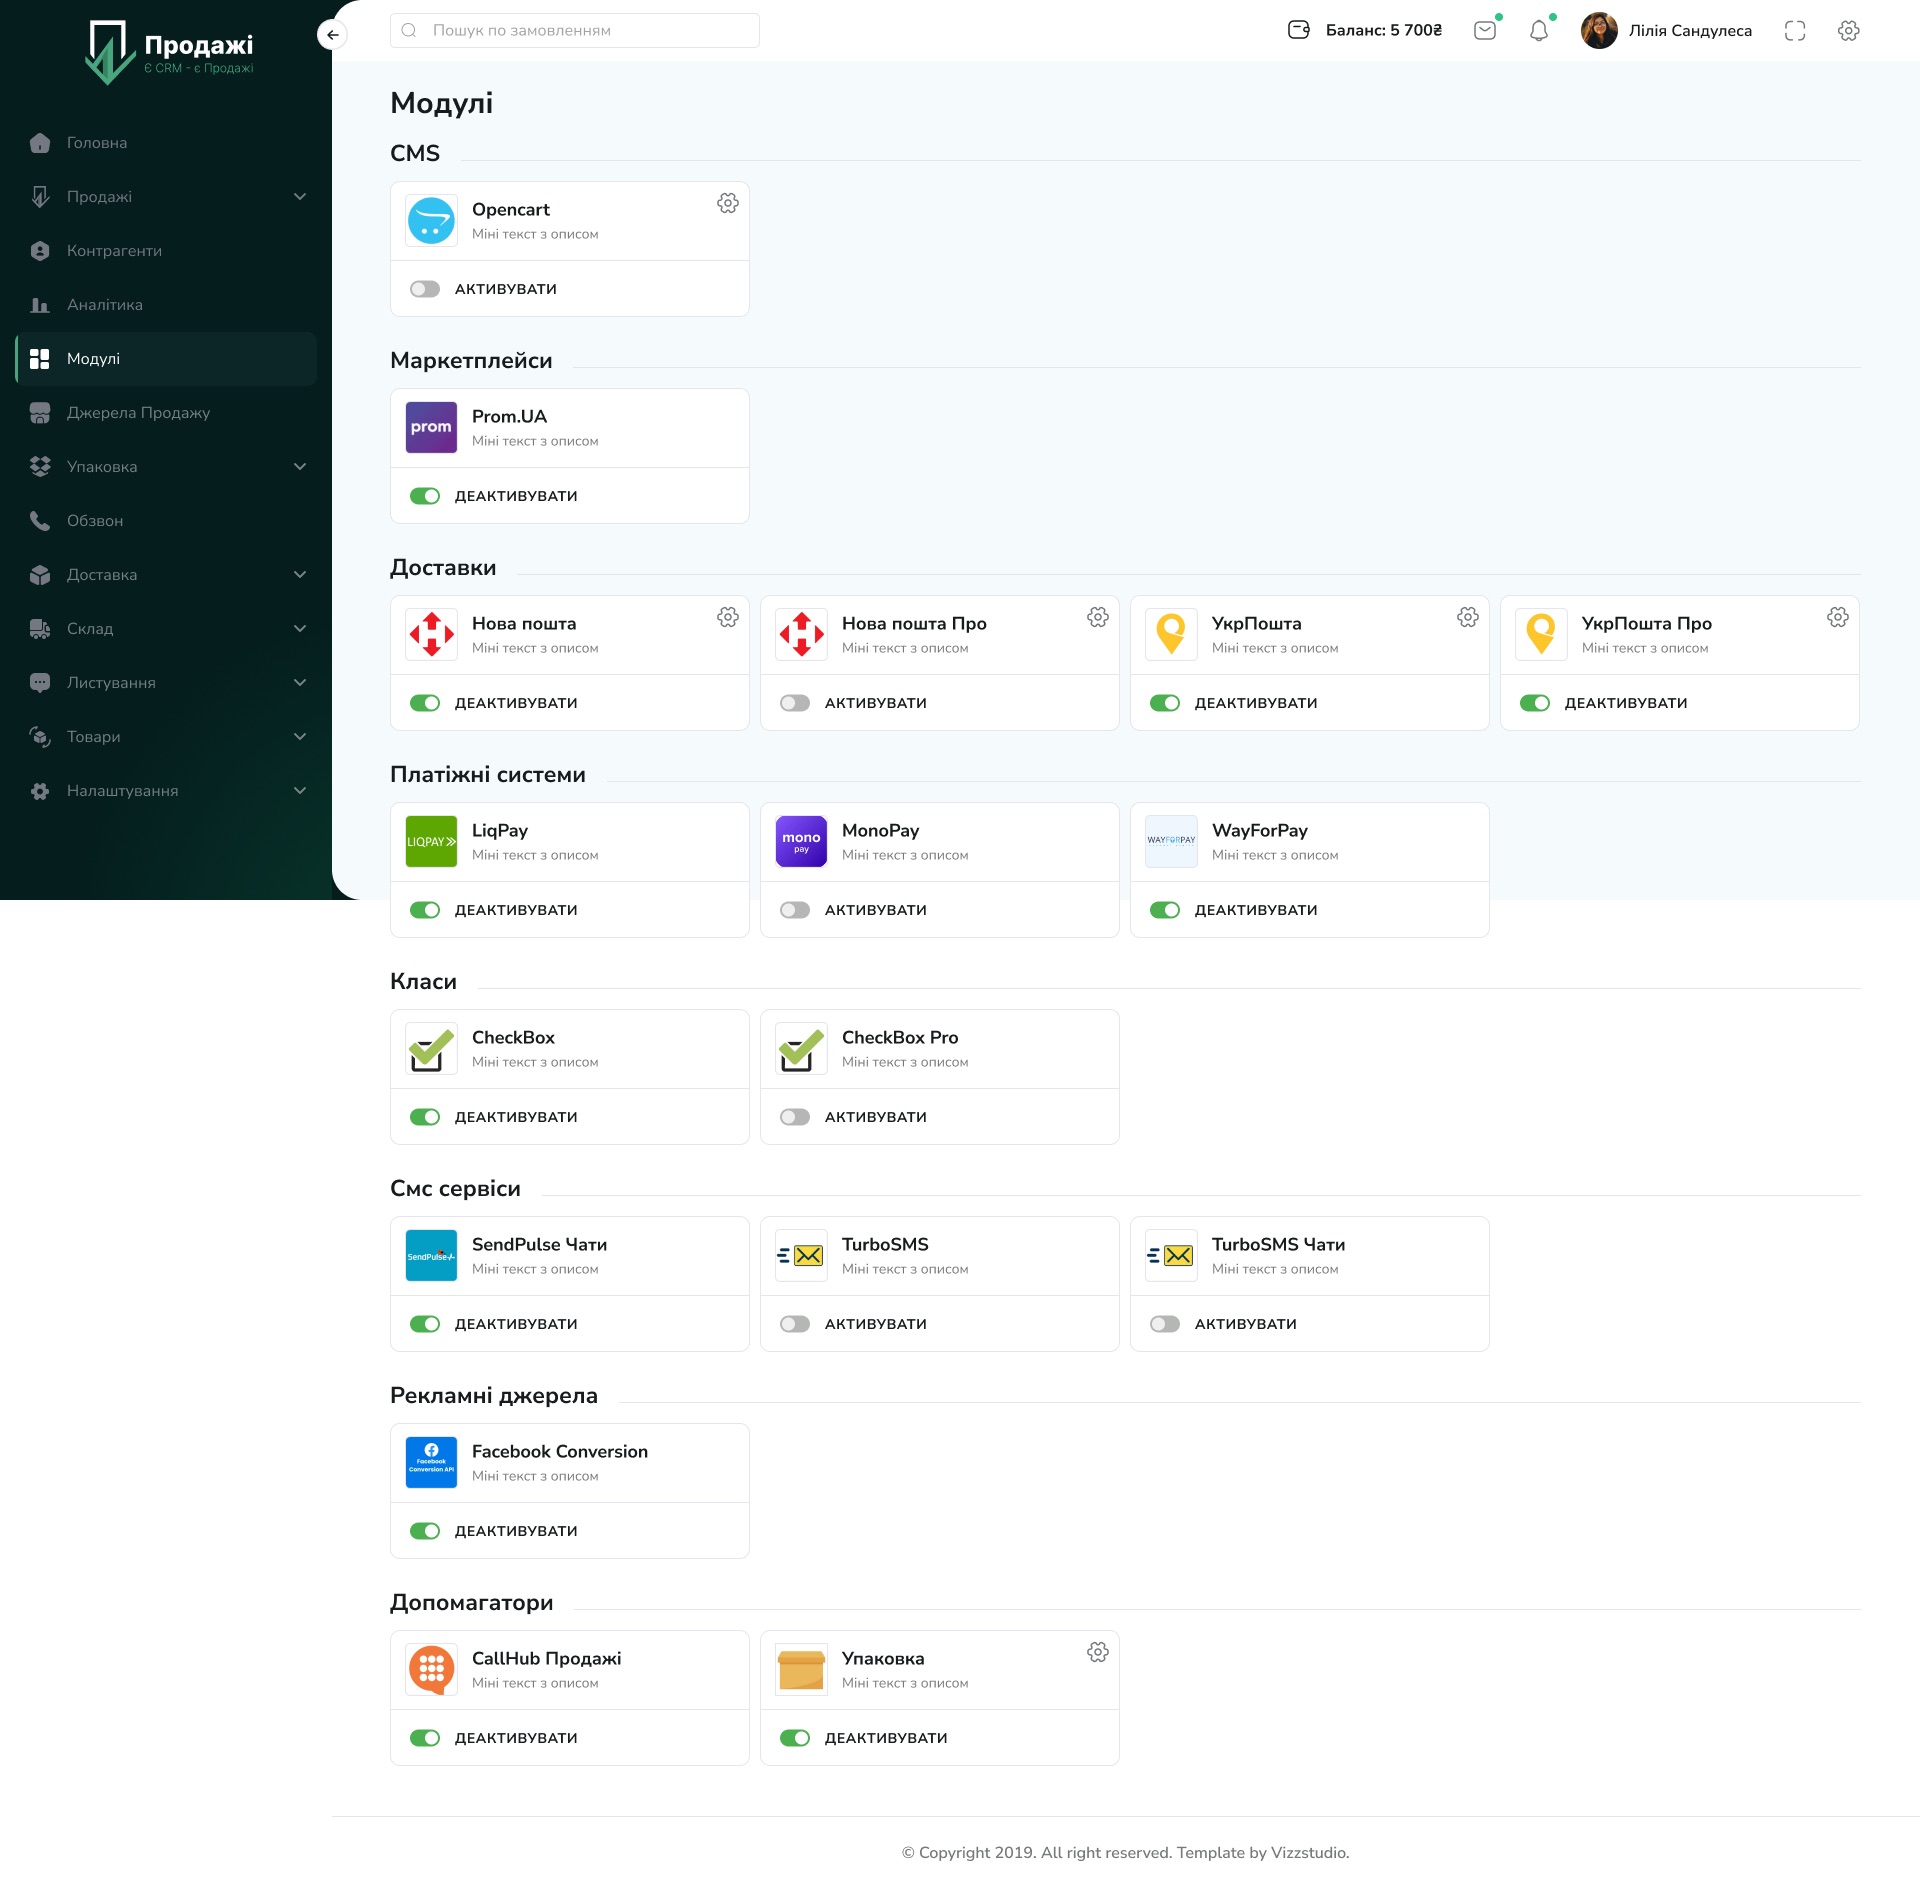Image resolution: width=1920 pixels, height=1890 pixels.
Task: Click the LiqPay logo icon
Action: tap(431, 841)
